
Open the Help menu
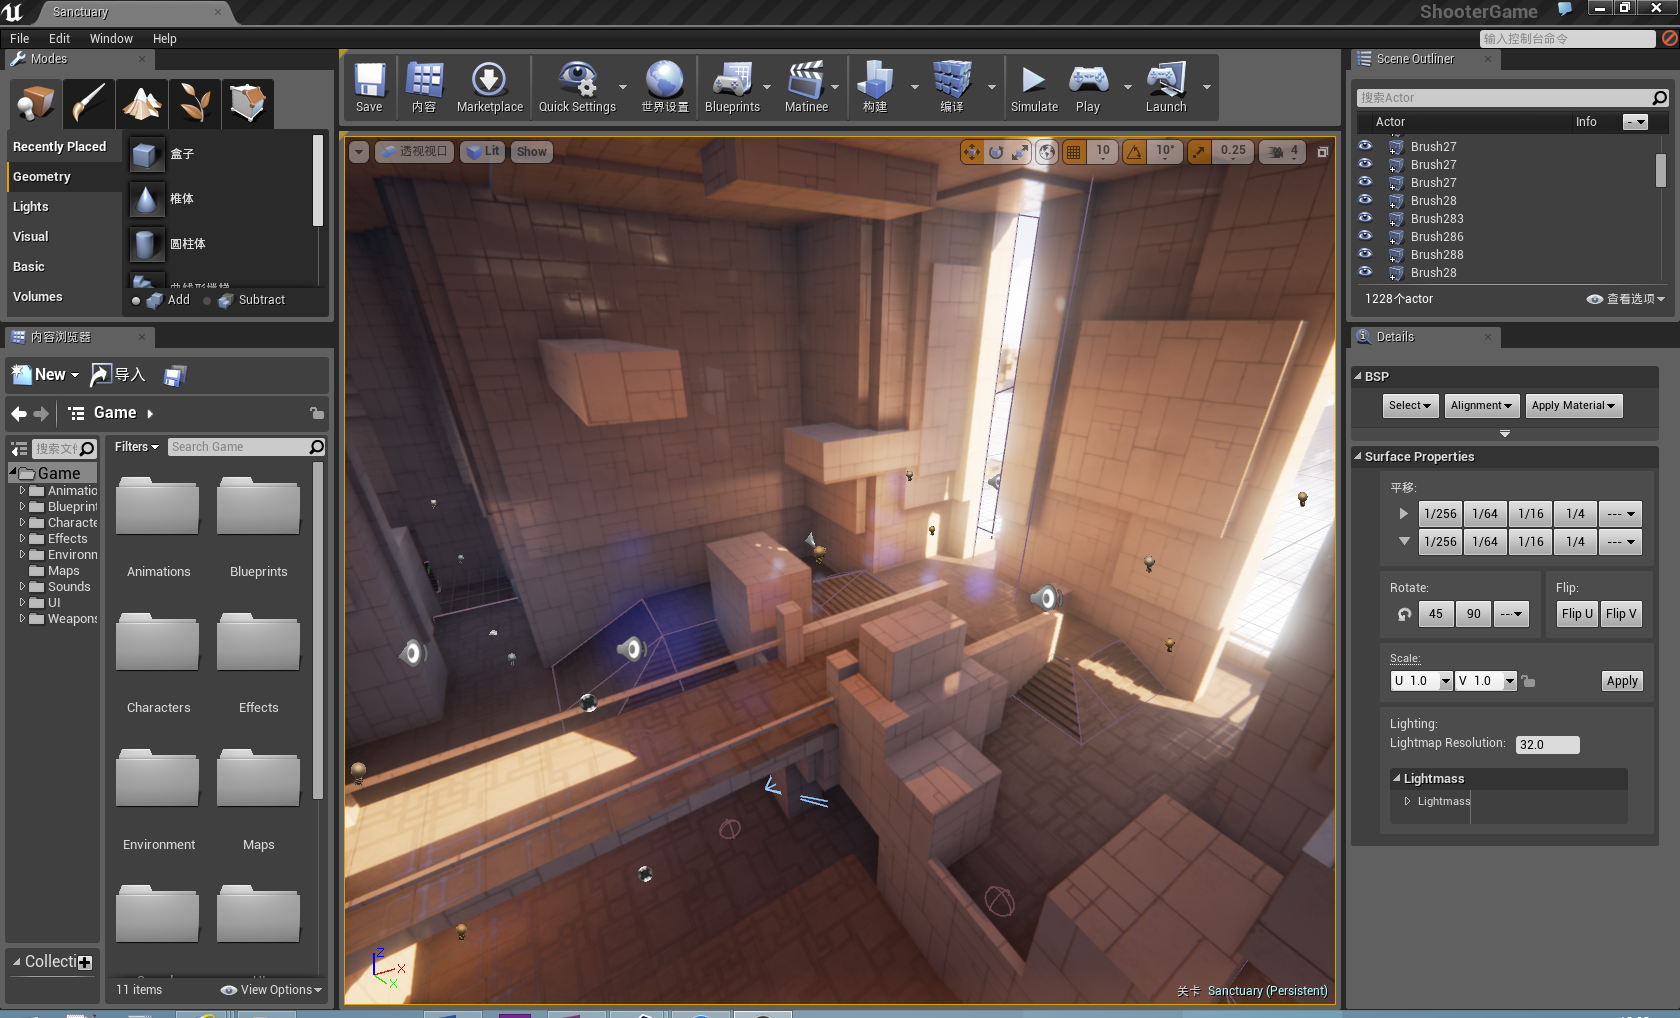coord(165,39)
